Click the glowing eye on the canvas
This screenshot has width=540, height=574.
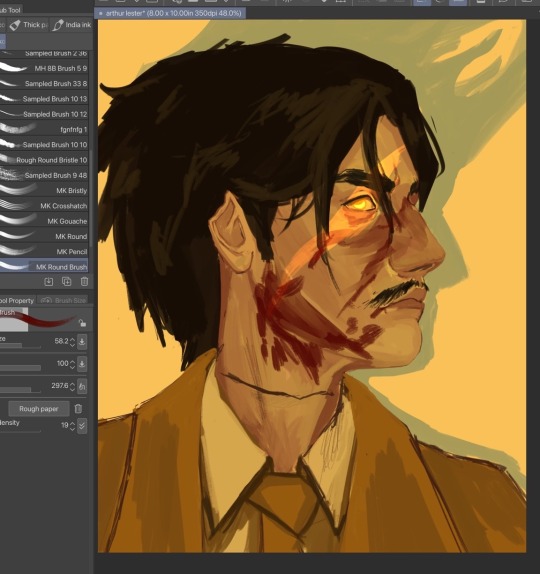[360, 205]
